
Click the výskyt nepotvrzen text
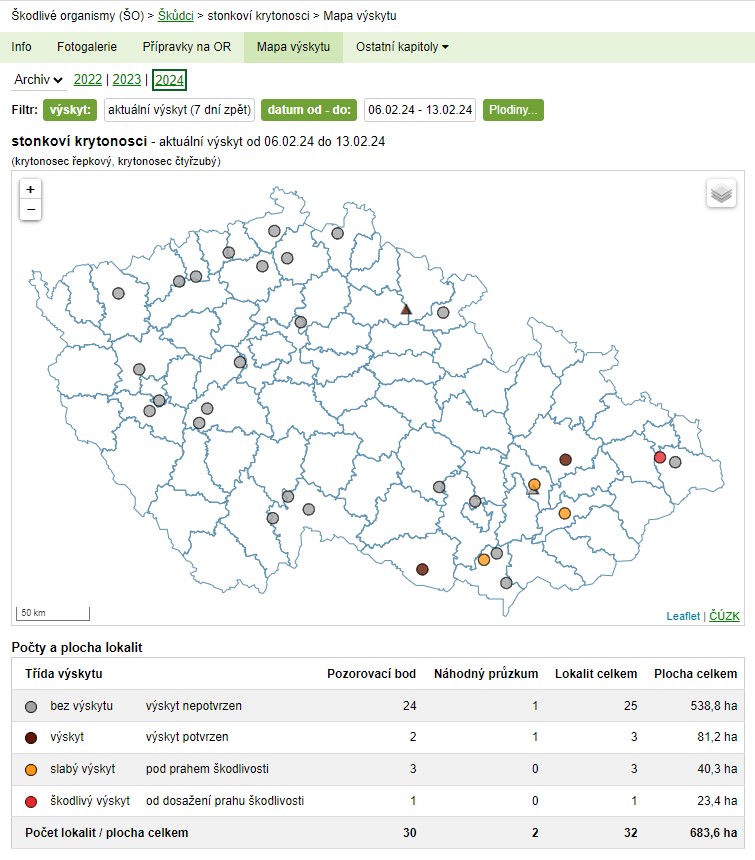coord(194,706)
